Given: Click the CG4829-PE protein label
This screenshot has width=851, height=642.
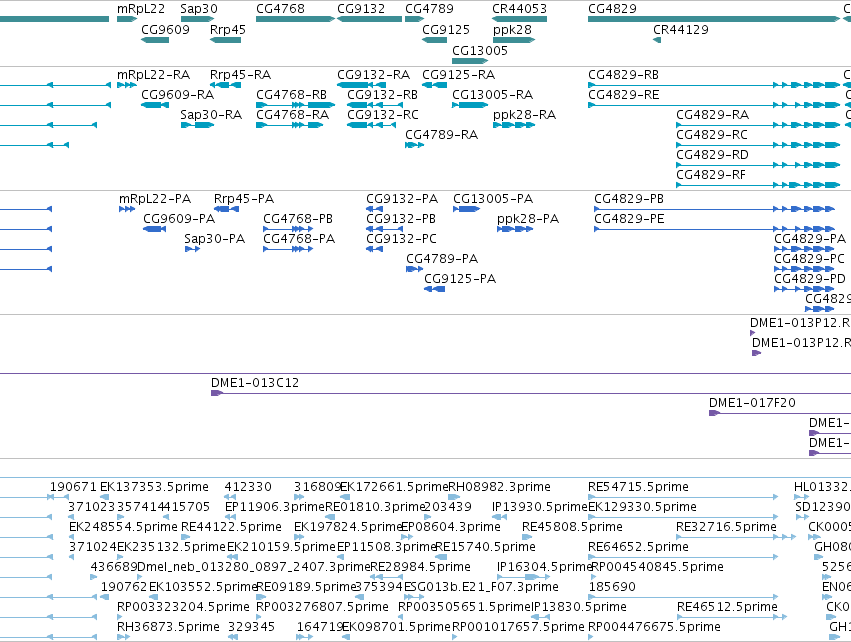Looking at the screenshot, I should [x=630, y=219].
